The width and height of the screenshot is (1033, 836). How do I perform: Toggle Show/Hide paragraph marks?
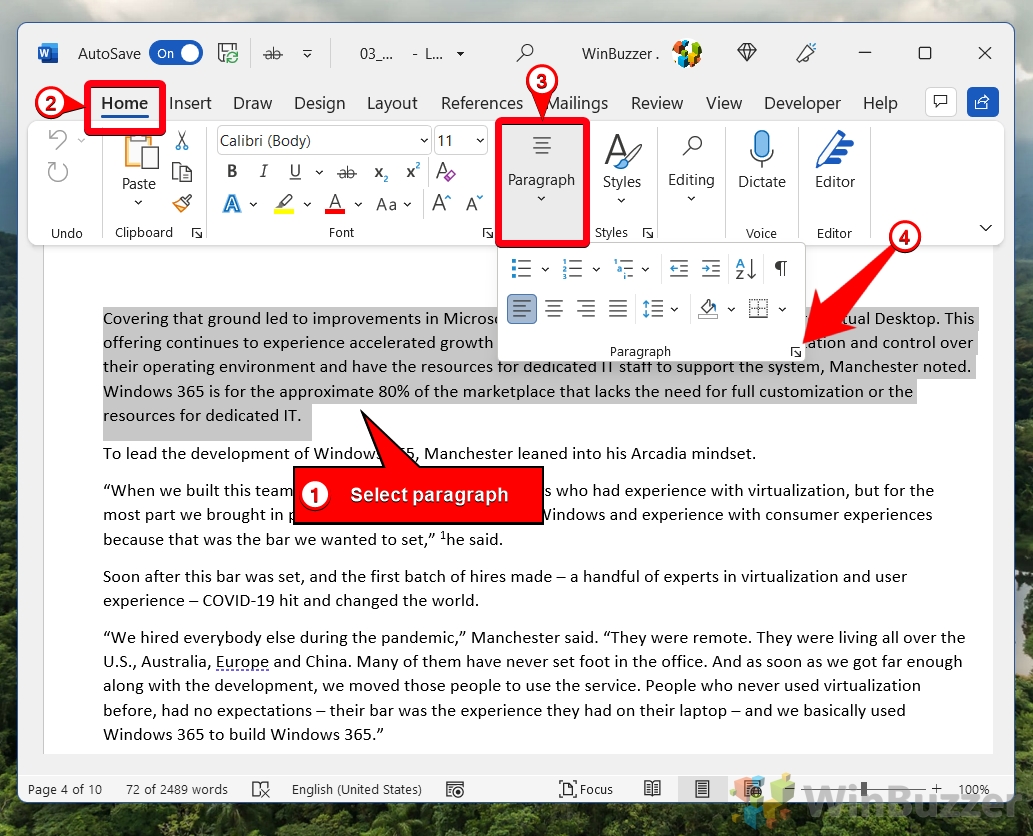click(781, 268)
